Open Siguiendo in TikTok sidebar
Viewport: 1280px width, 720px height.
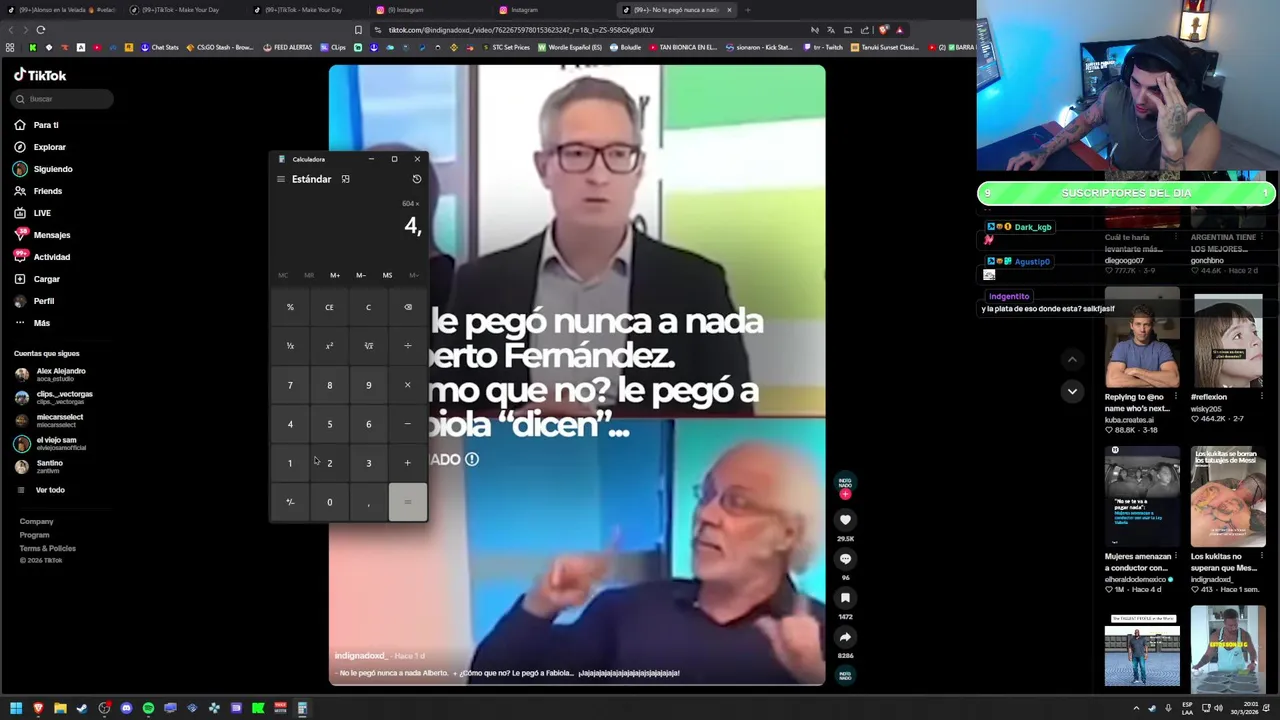pyautogui.click(x=52, y=169)
